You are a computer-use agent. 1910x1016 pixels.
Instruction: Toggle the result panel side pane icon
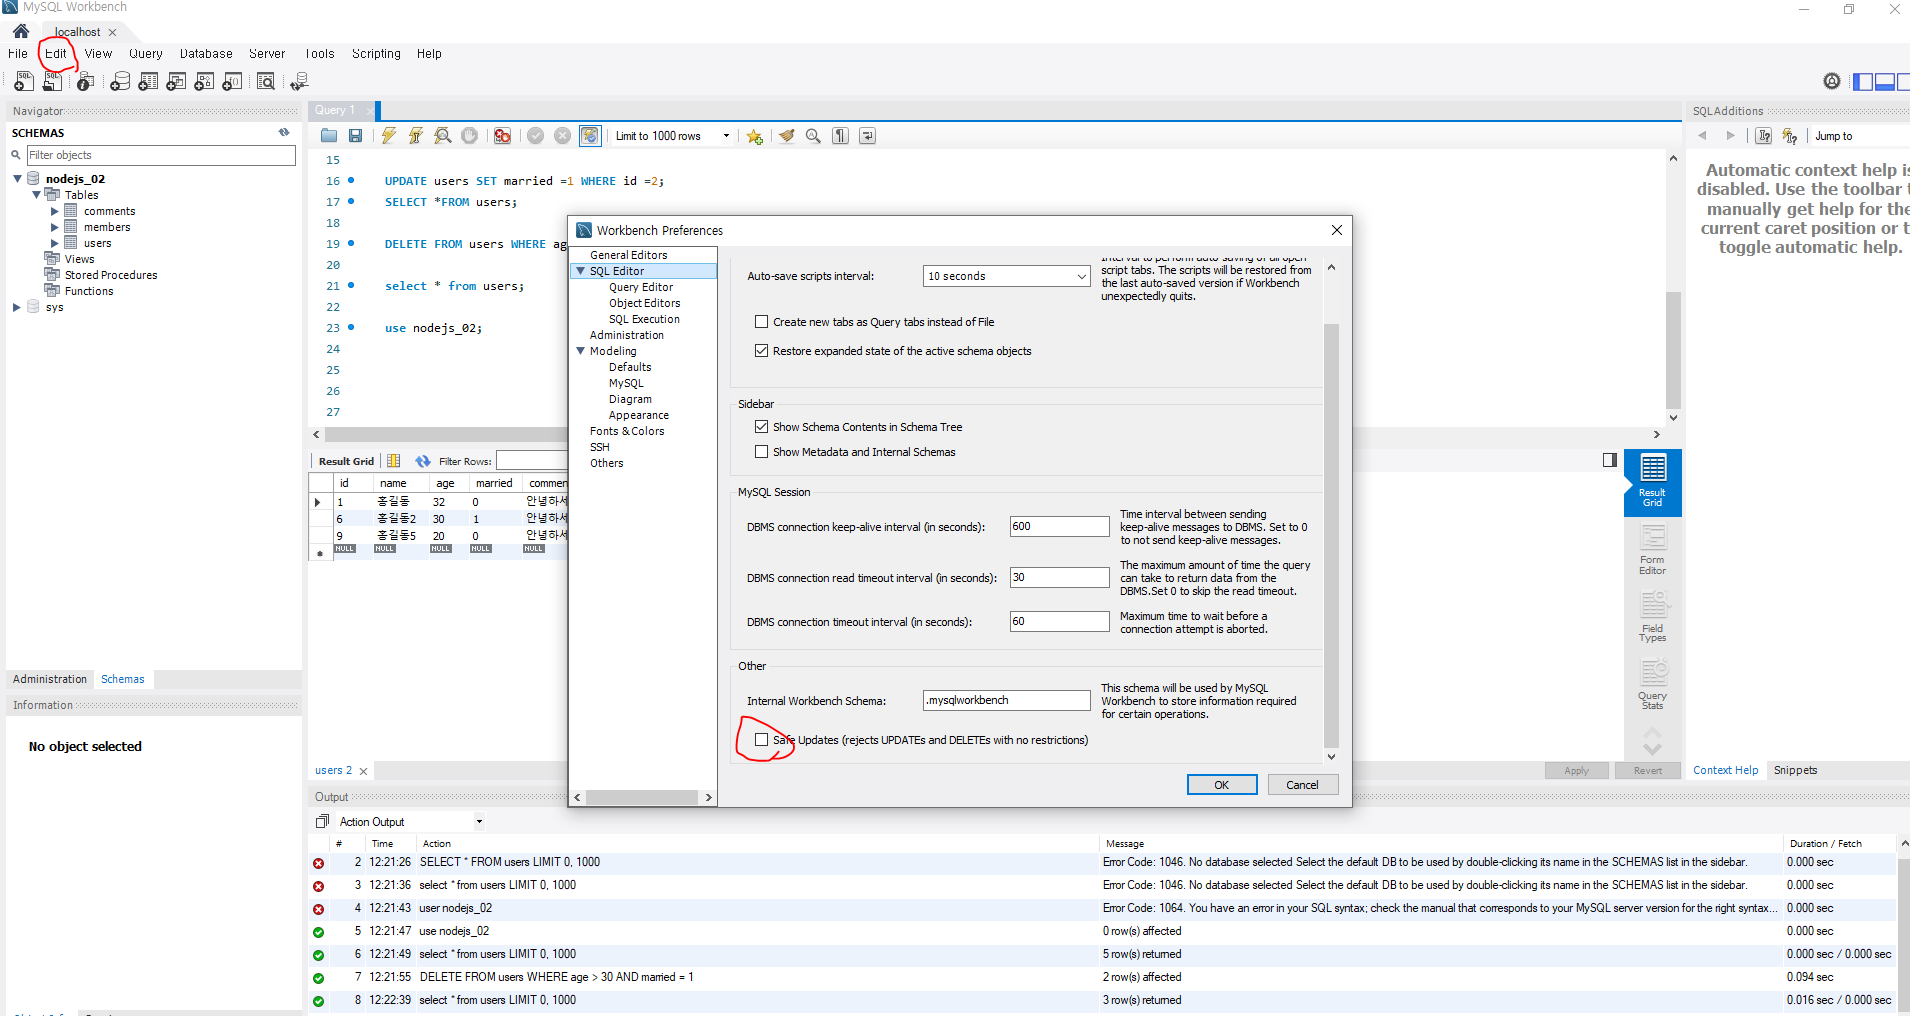tap(1610, 460)
